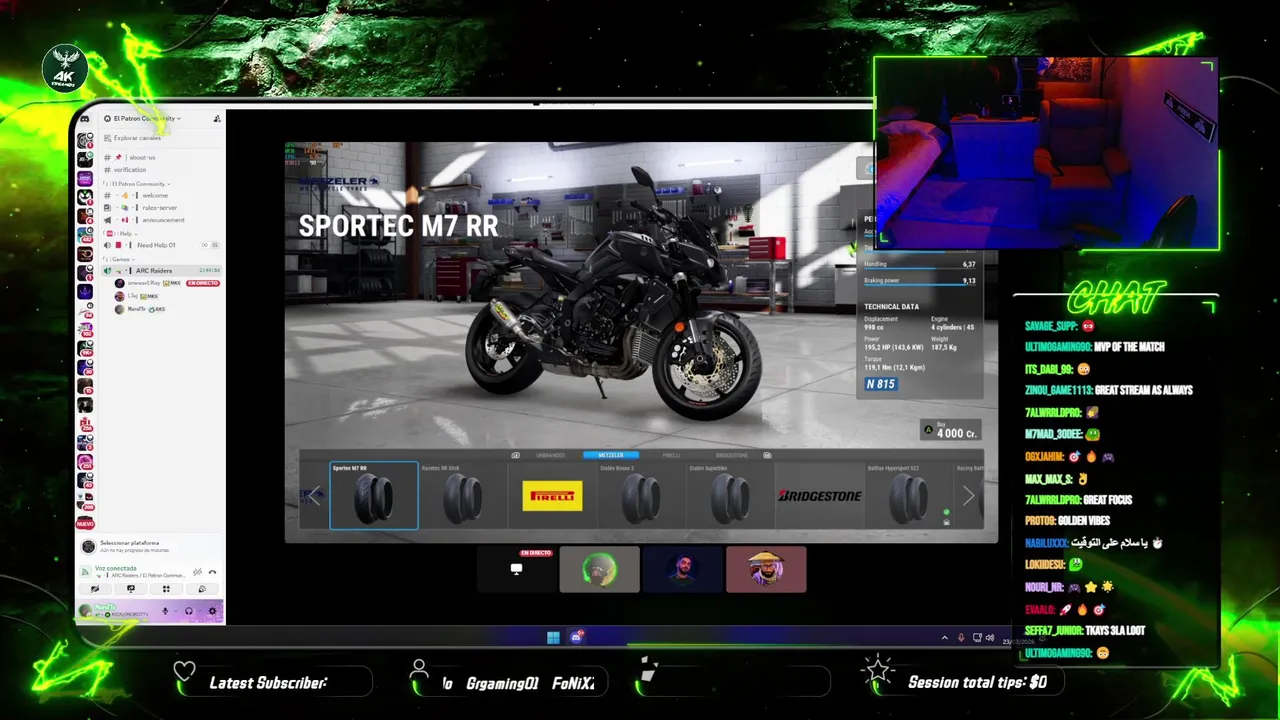This screenshot has height=720, width=1280.
Task: Select the Racetec RR Slick tire
Action: click(x=464, y=495)
